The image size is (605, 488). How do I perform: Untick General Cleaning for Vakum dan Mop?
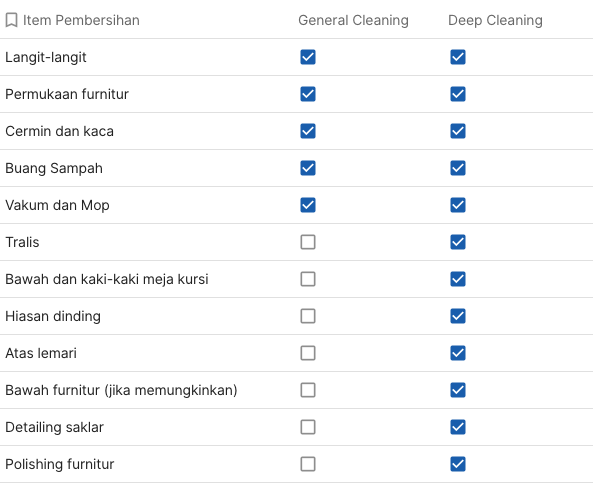click(x=308, y=205)
